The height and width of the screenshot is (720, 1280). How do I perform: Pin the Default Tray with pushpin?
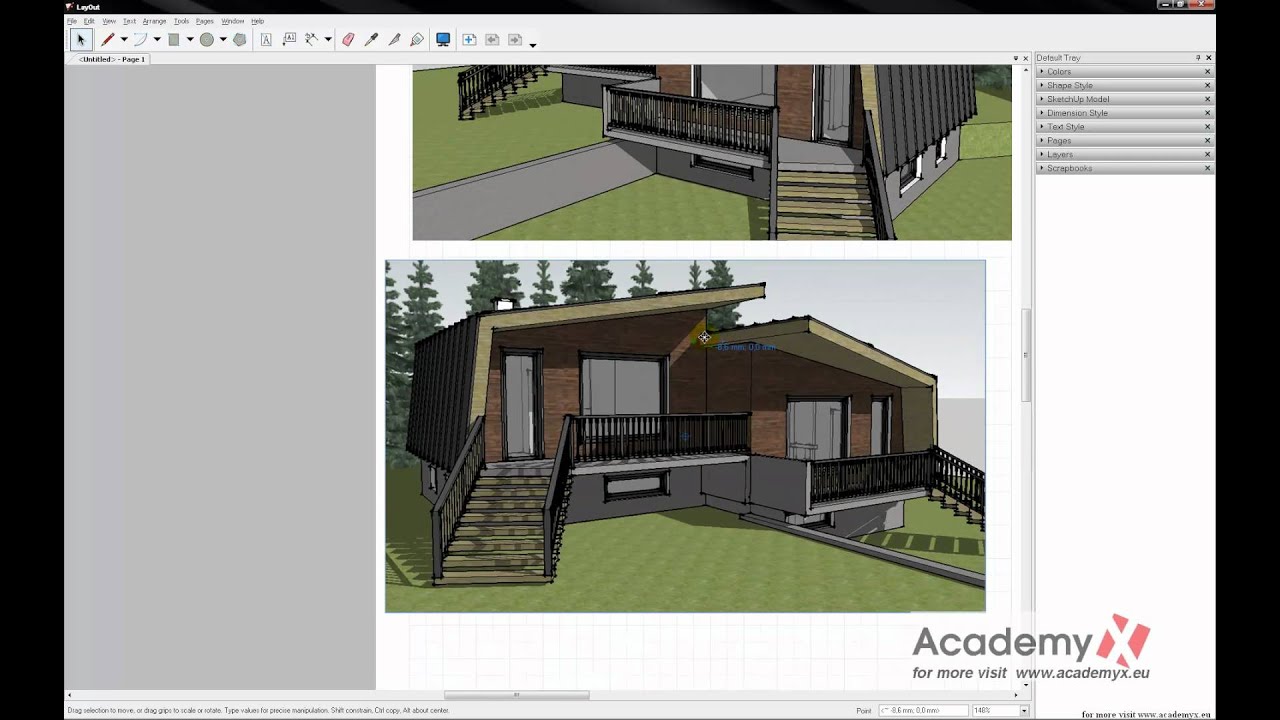[x=1198, y=58]
